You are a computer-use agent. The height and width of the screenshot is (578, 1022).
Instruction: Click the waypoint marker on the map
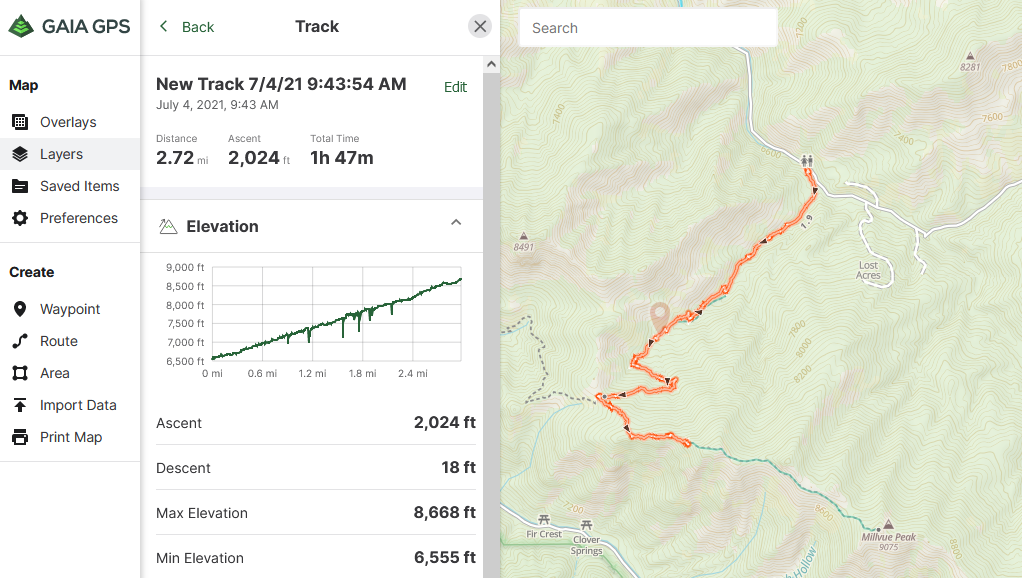tap(660, 316)
